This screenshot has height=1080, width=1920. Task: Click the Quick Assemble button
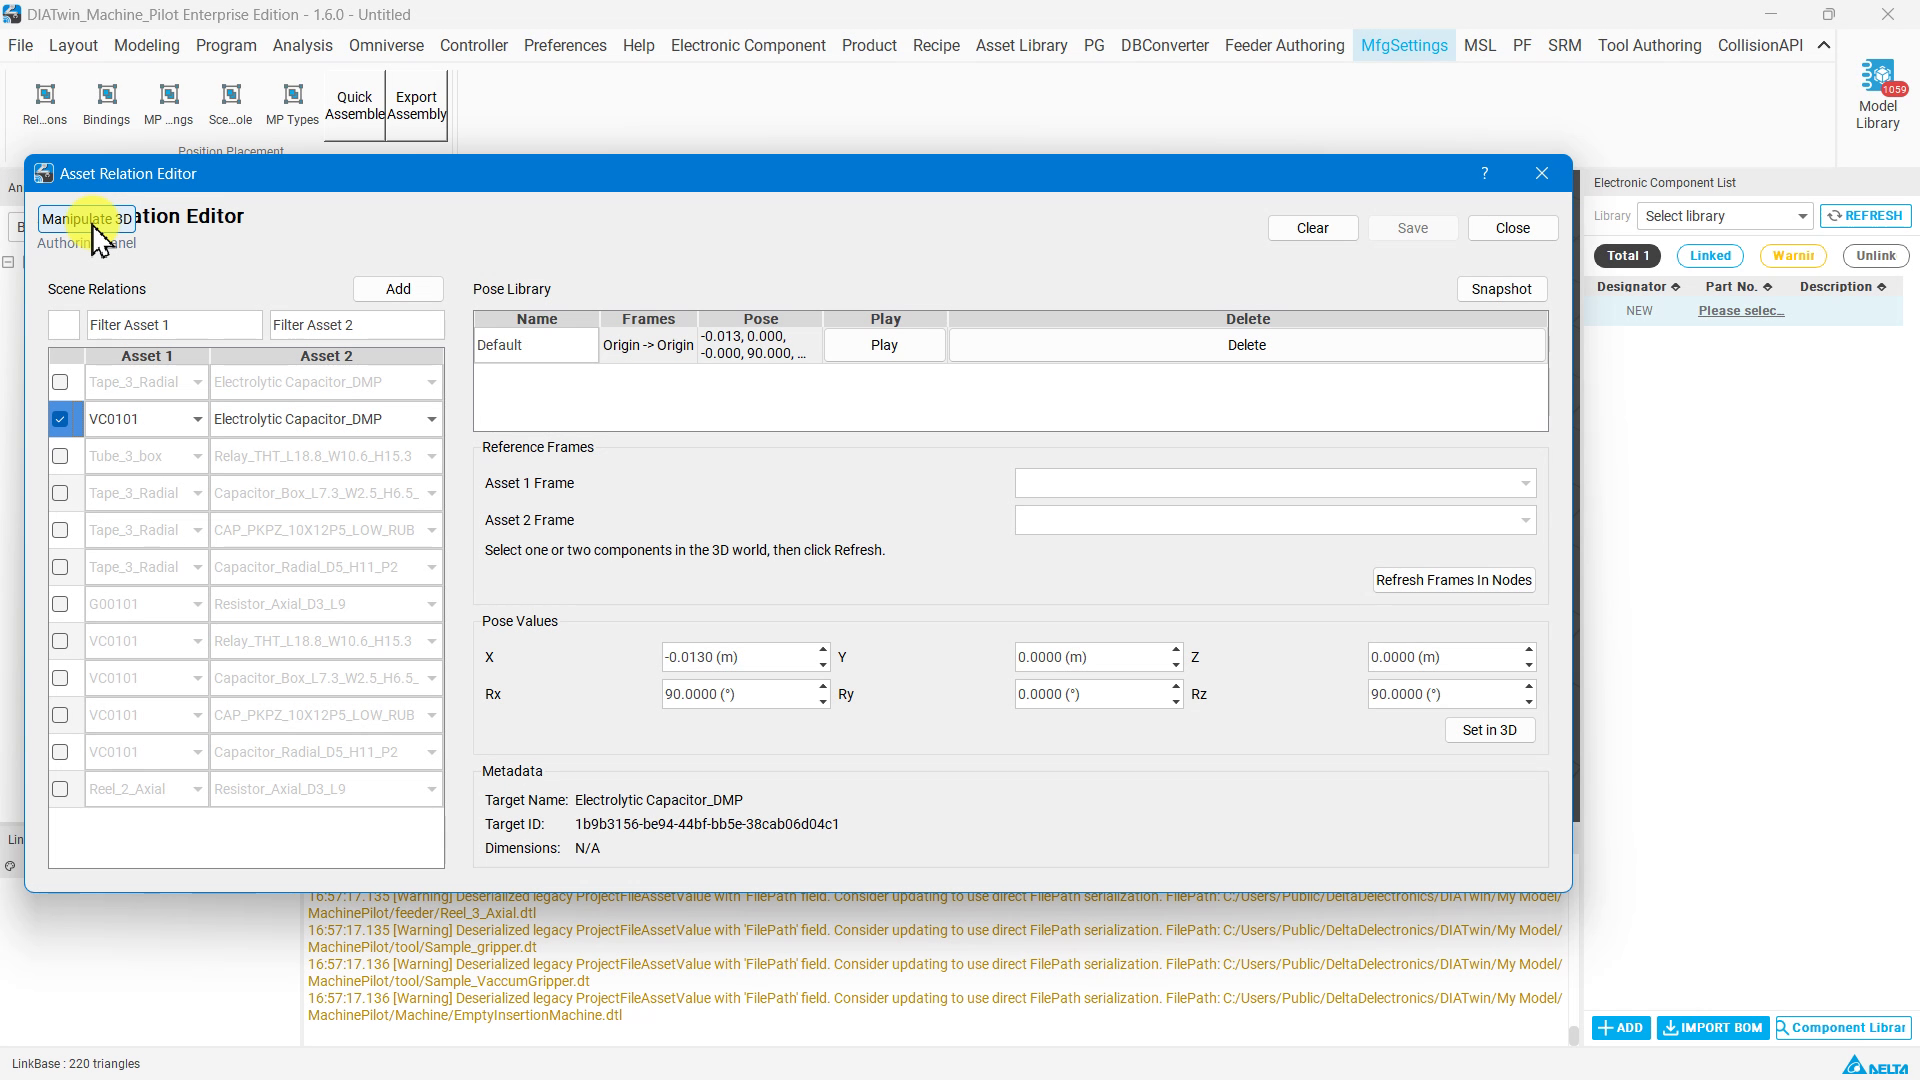pos(354,105)
